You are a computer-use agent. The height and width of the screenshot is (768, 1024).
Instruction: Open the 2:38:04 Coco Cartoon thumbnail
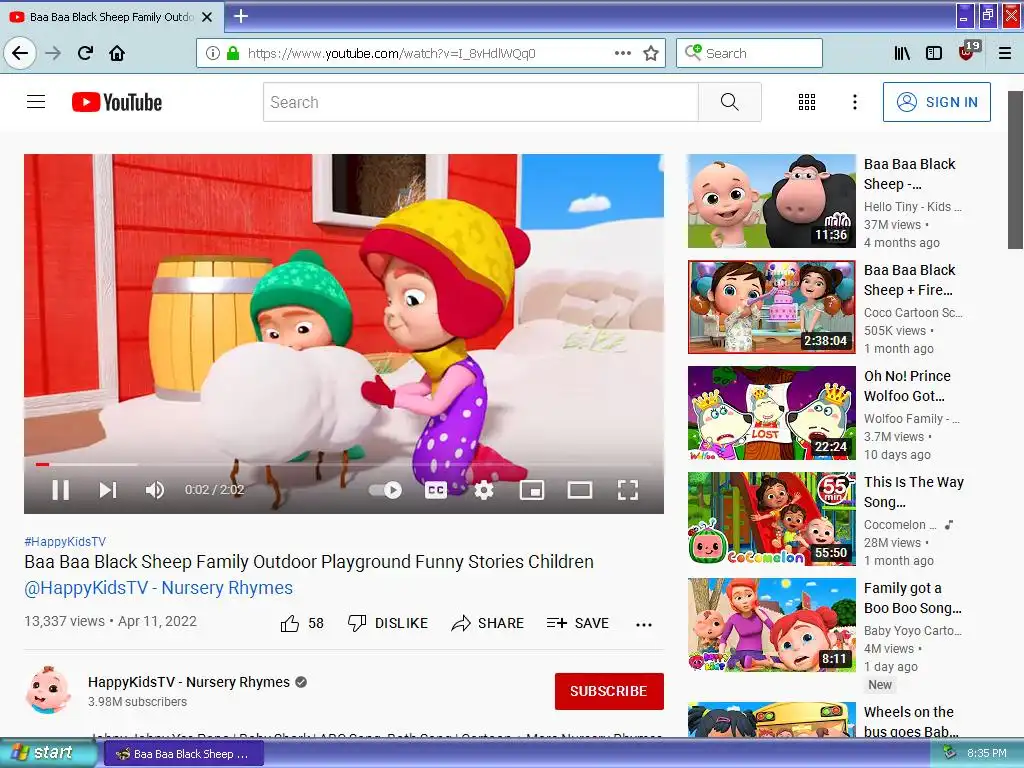point(771,307)
